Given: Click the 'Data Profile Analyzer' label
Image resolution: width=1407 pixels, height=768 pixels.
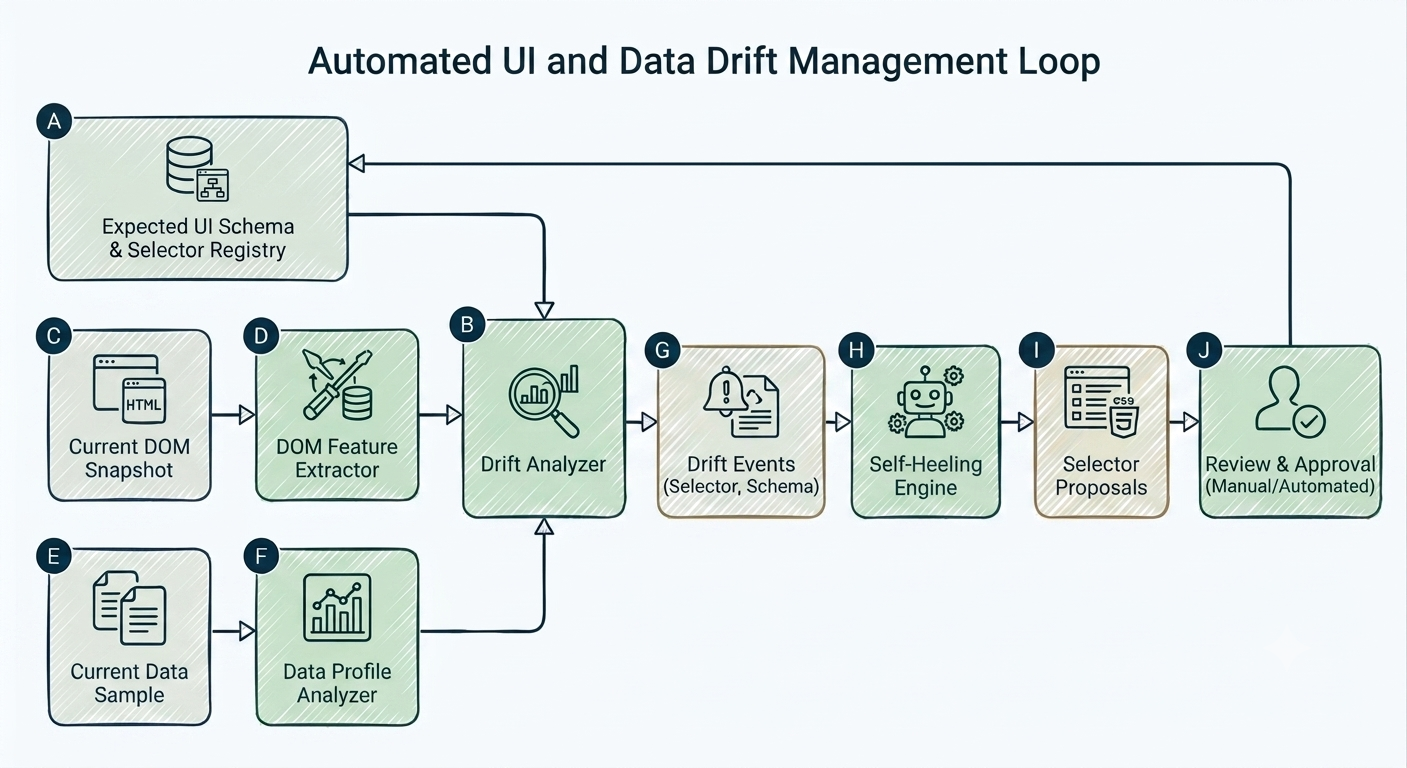Looking at the screenshot, I should [x=337, y=683].
